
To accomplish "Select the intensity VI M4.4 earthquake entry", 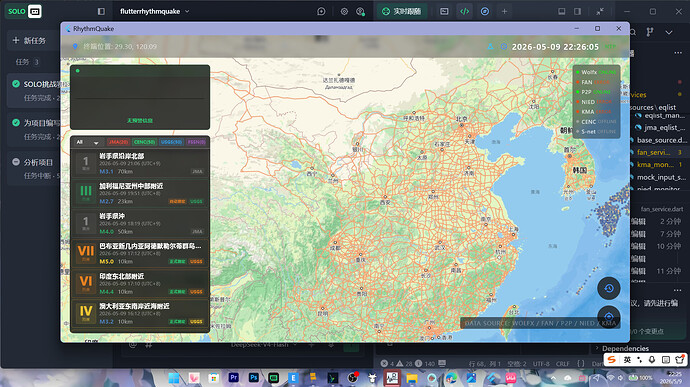I will [140, 284].
